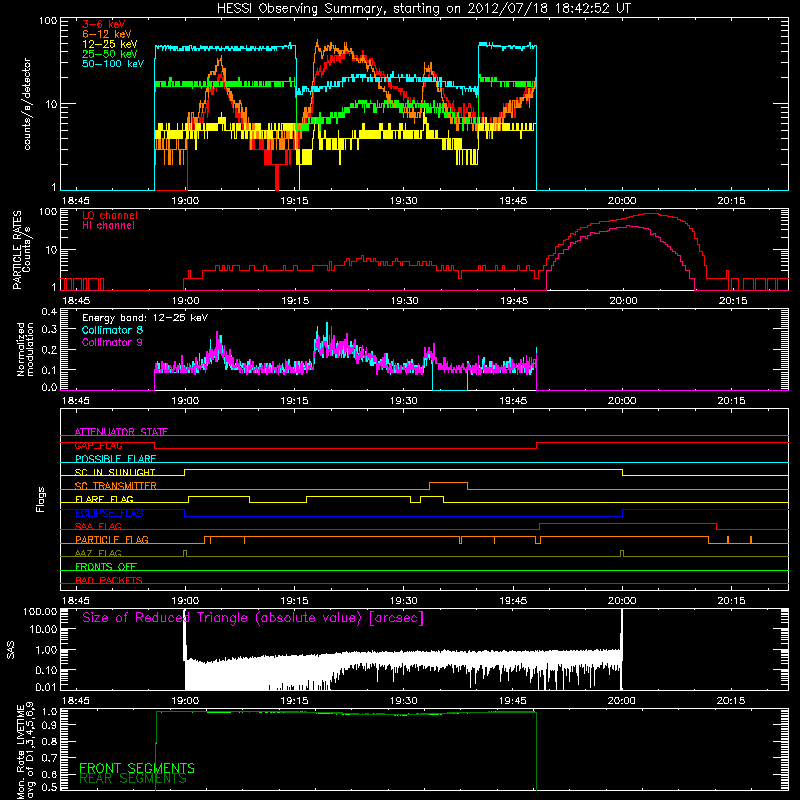800x800 pixels.
Task: Click the raised SC_TRANSMITTER flag step
Action: pos(448,483)
